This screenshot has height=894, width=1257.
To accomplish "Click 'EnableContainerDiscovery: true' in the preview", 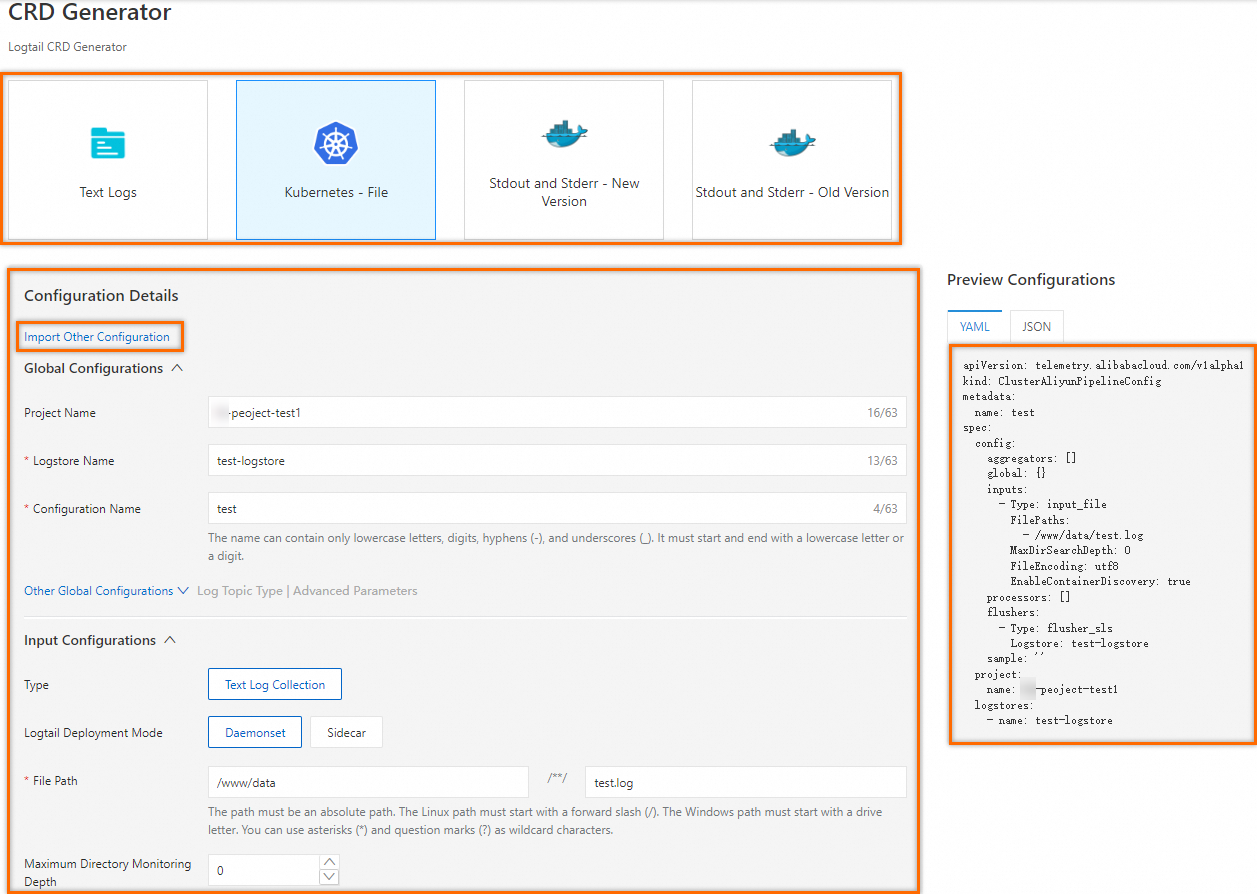I will (1100, 581).
